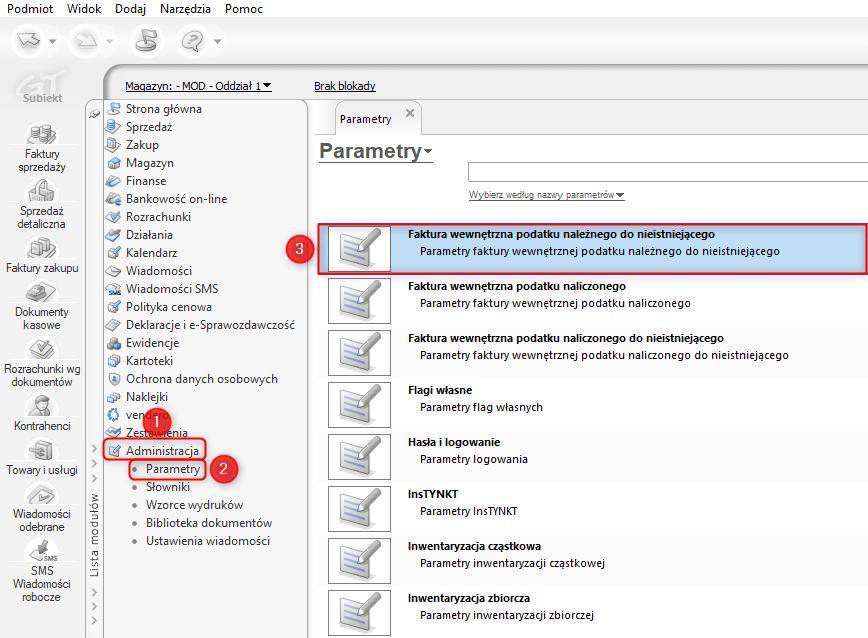
Task: Open Wzorce wydruków in module tree
Action: [x=194, y=505]
